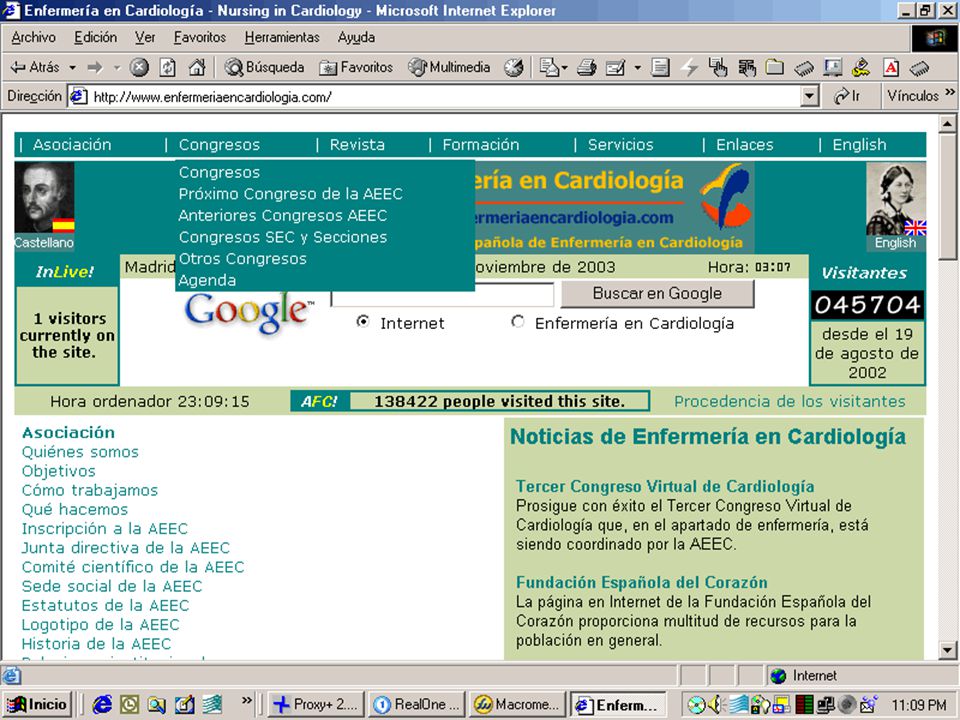The image size is (960, 720).
Task: Print the page with the printer icon
Action: tap(587, 67)
